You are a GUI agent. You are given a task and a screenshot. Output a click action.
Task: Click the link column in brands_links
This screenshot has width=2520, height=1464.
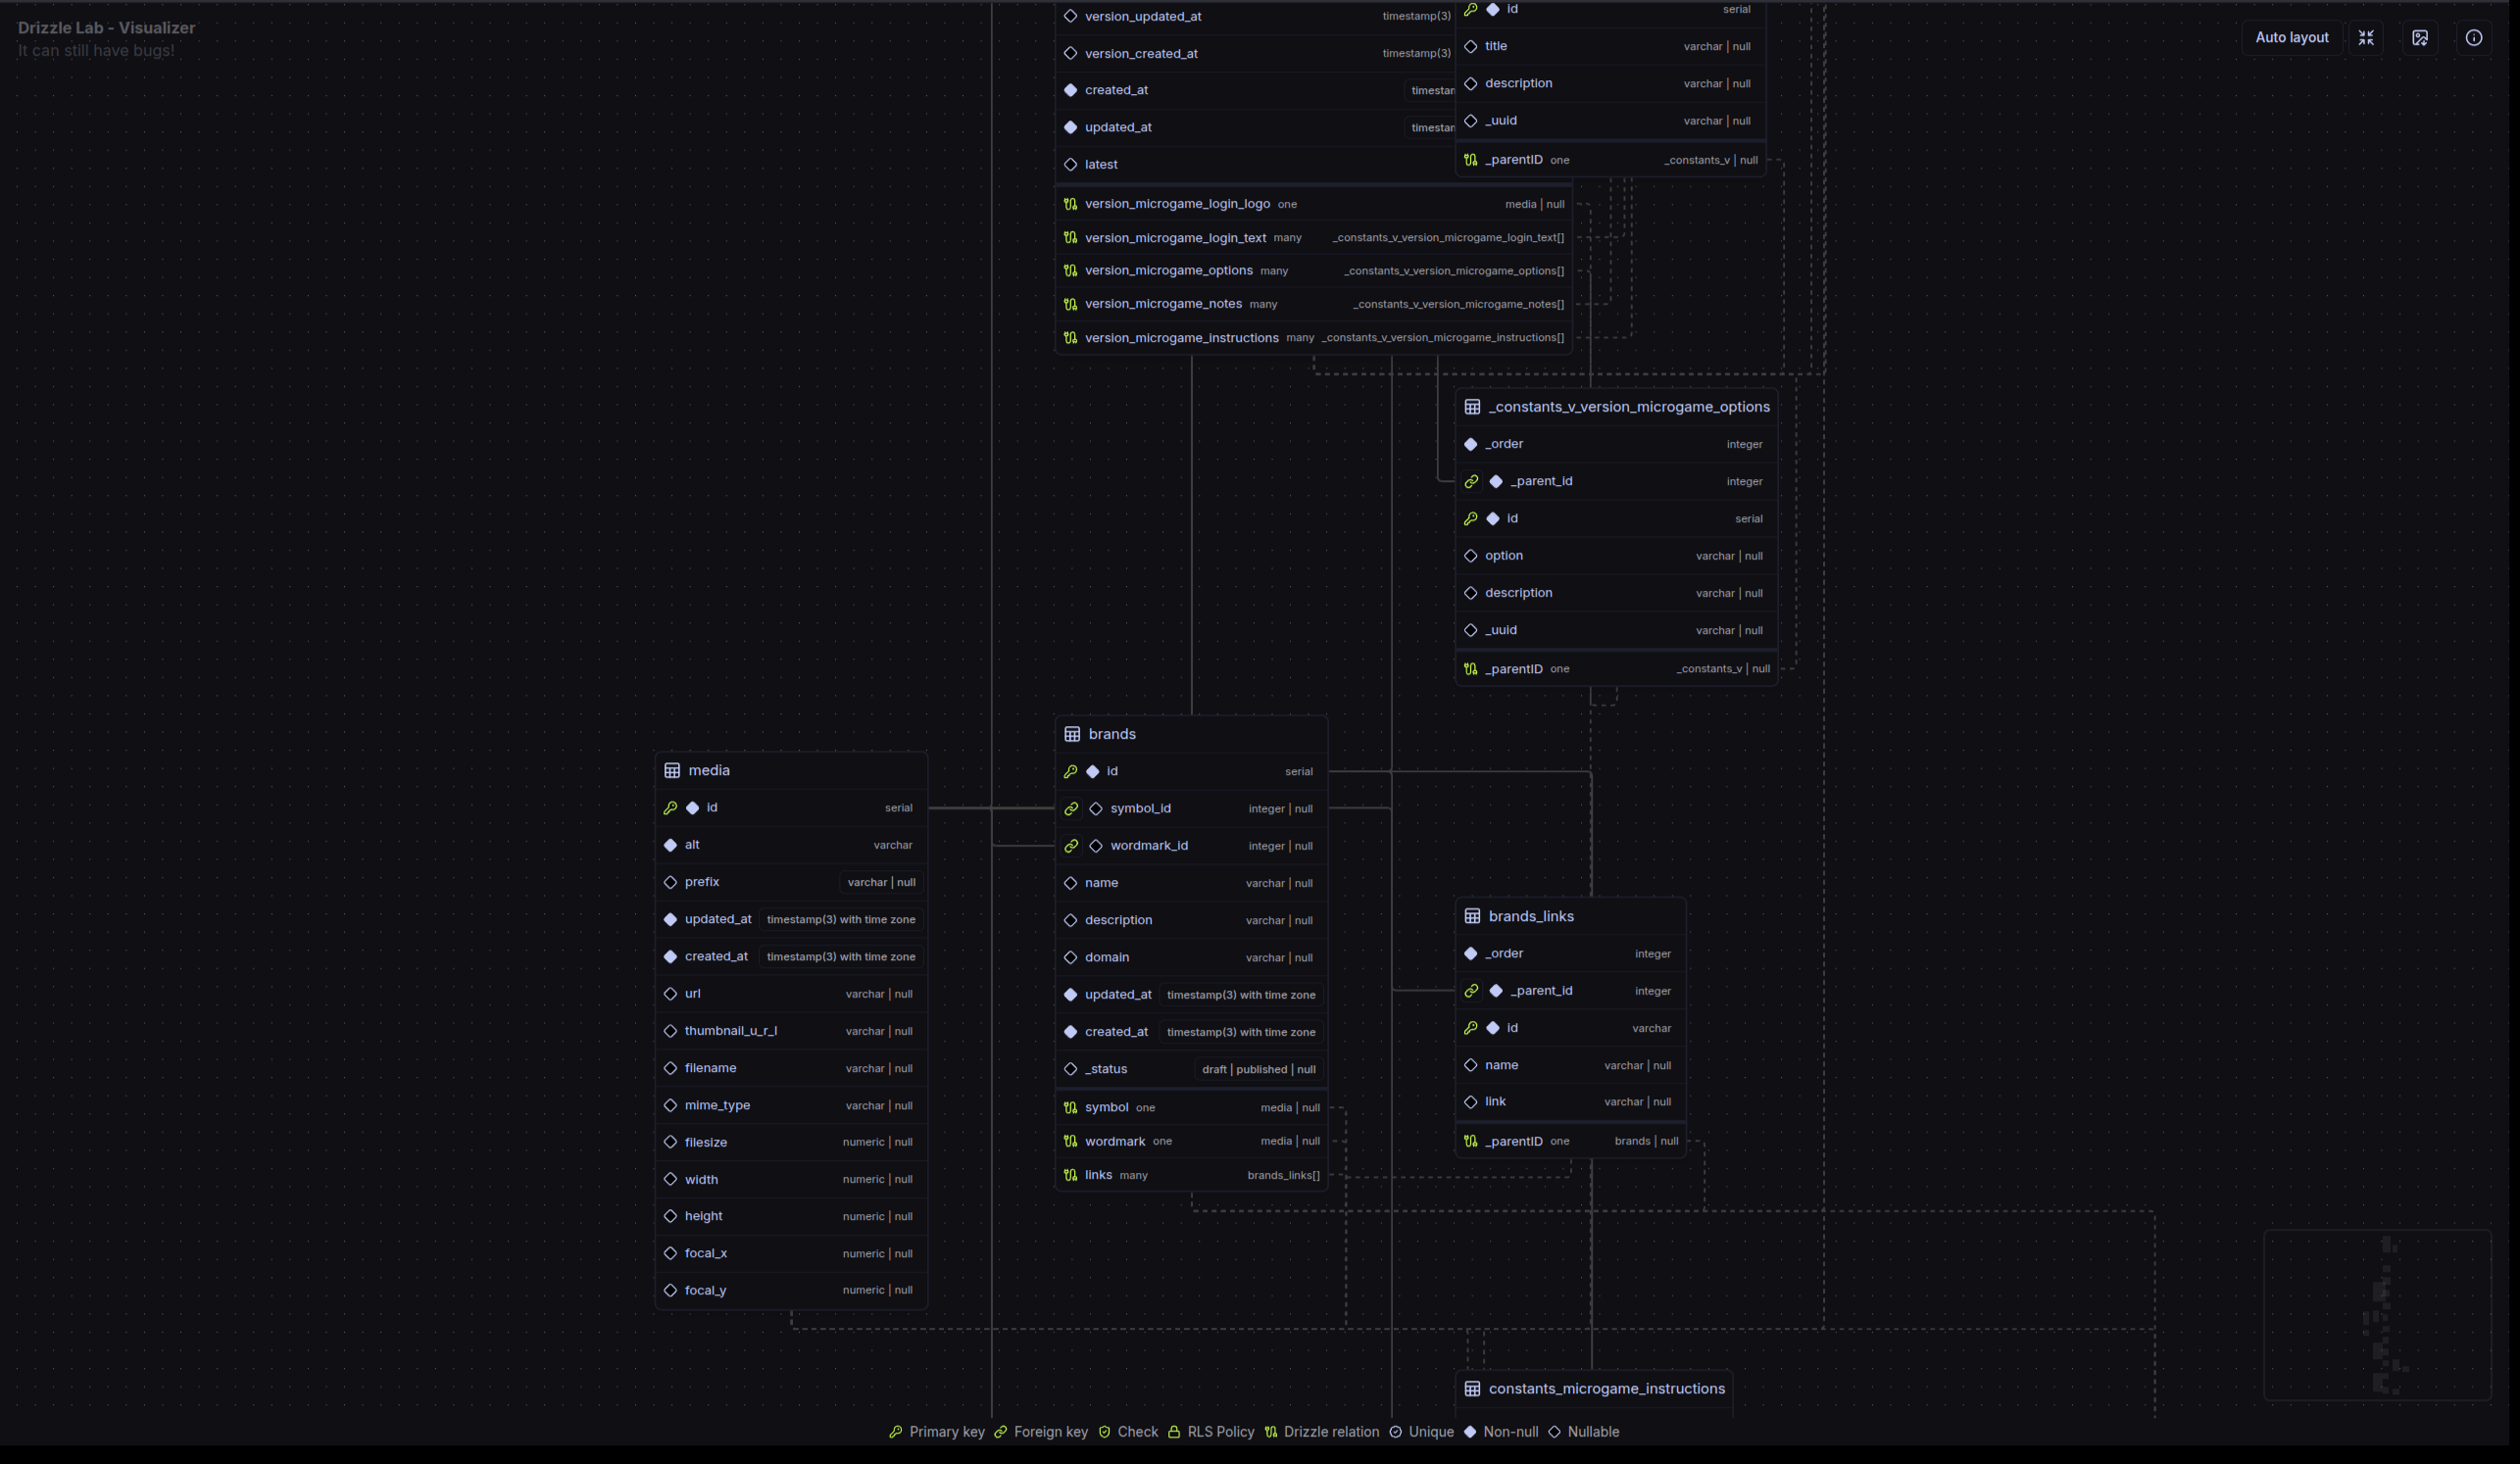tap(1495, 1102)
